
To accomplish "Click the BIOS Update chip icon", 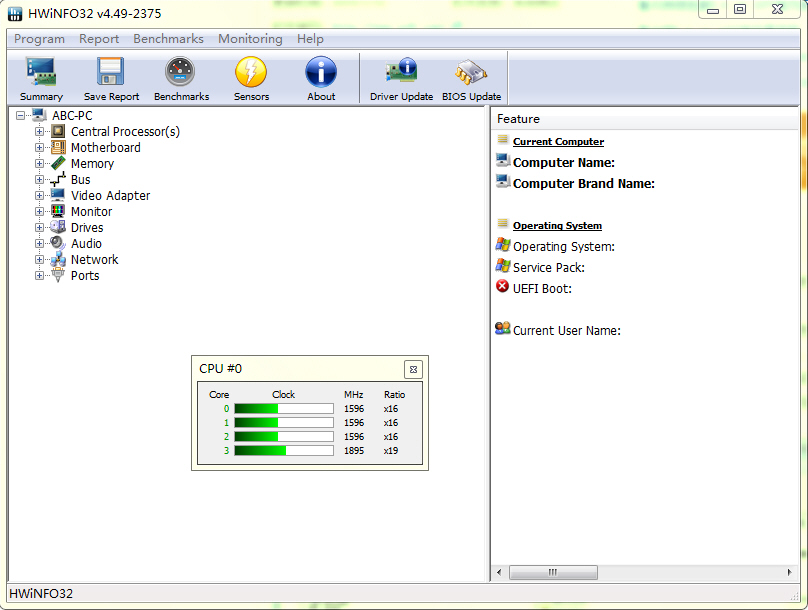I will 471,72.
